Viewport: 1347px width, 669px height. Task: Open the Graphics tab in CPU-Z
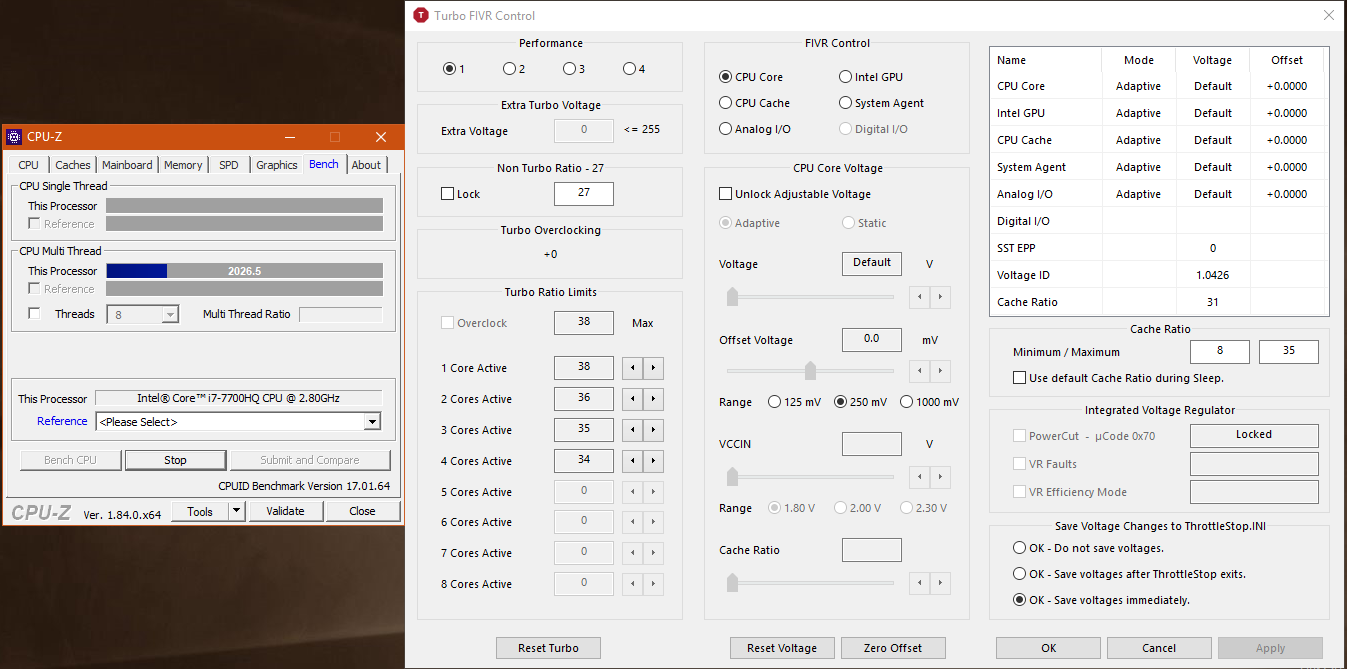tap(276, 165)
